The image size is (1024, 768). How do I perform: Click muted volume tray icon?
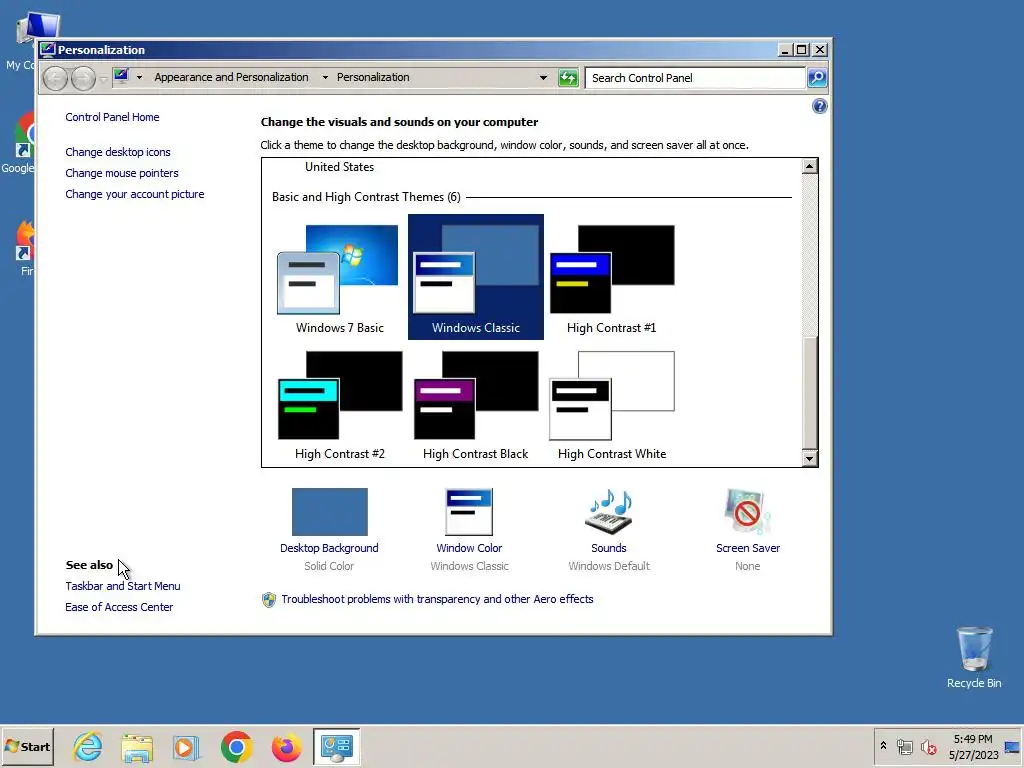coord(929,746)
